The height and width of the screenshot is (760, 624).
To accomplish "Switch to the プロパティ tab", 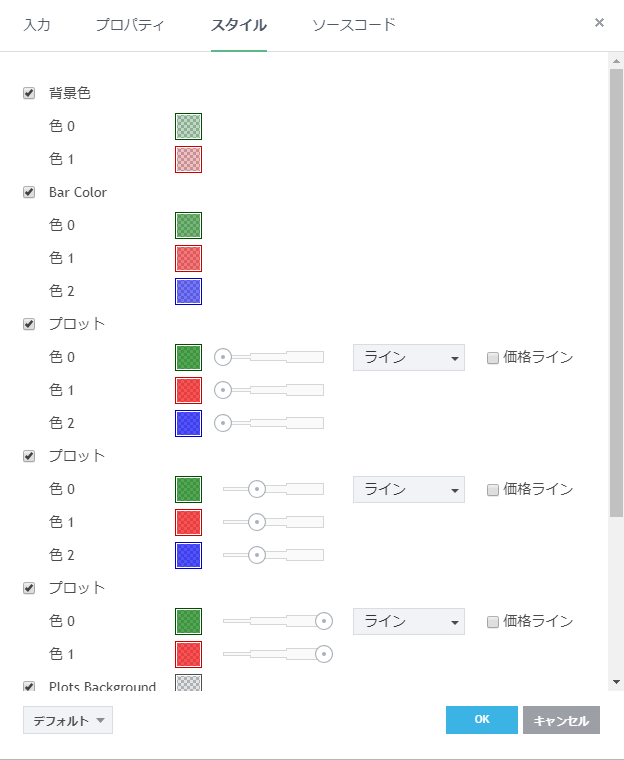I will pyautogui.click(x=130, y=25).
